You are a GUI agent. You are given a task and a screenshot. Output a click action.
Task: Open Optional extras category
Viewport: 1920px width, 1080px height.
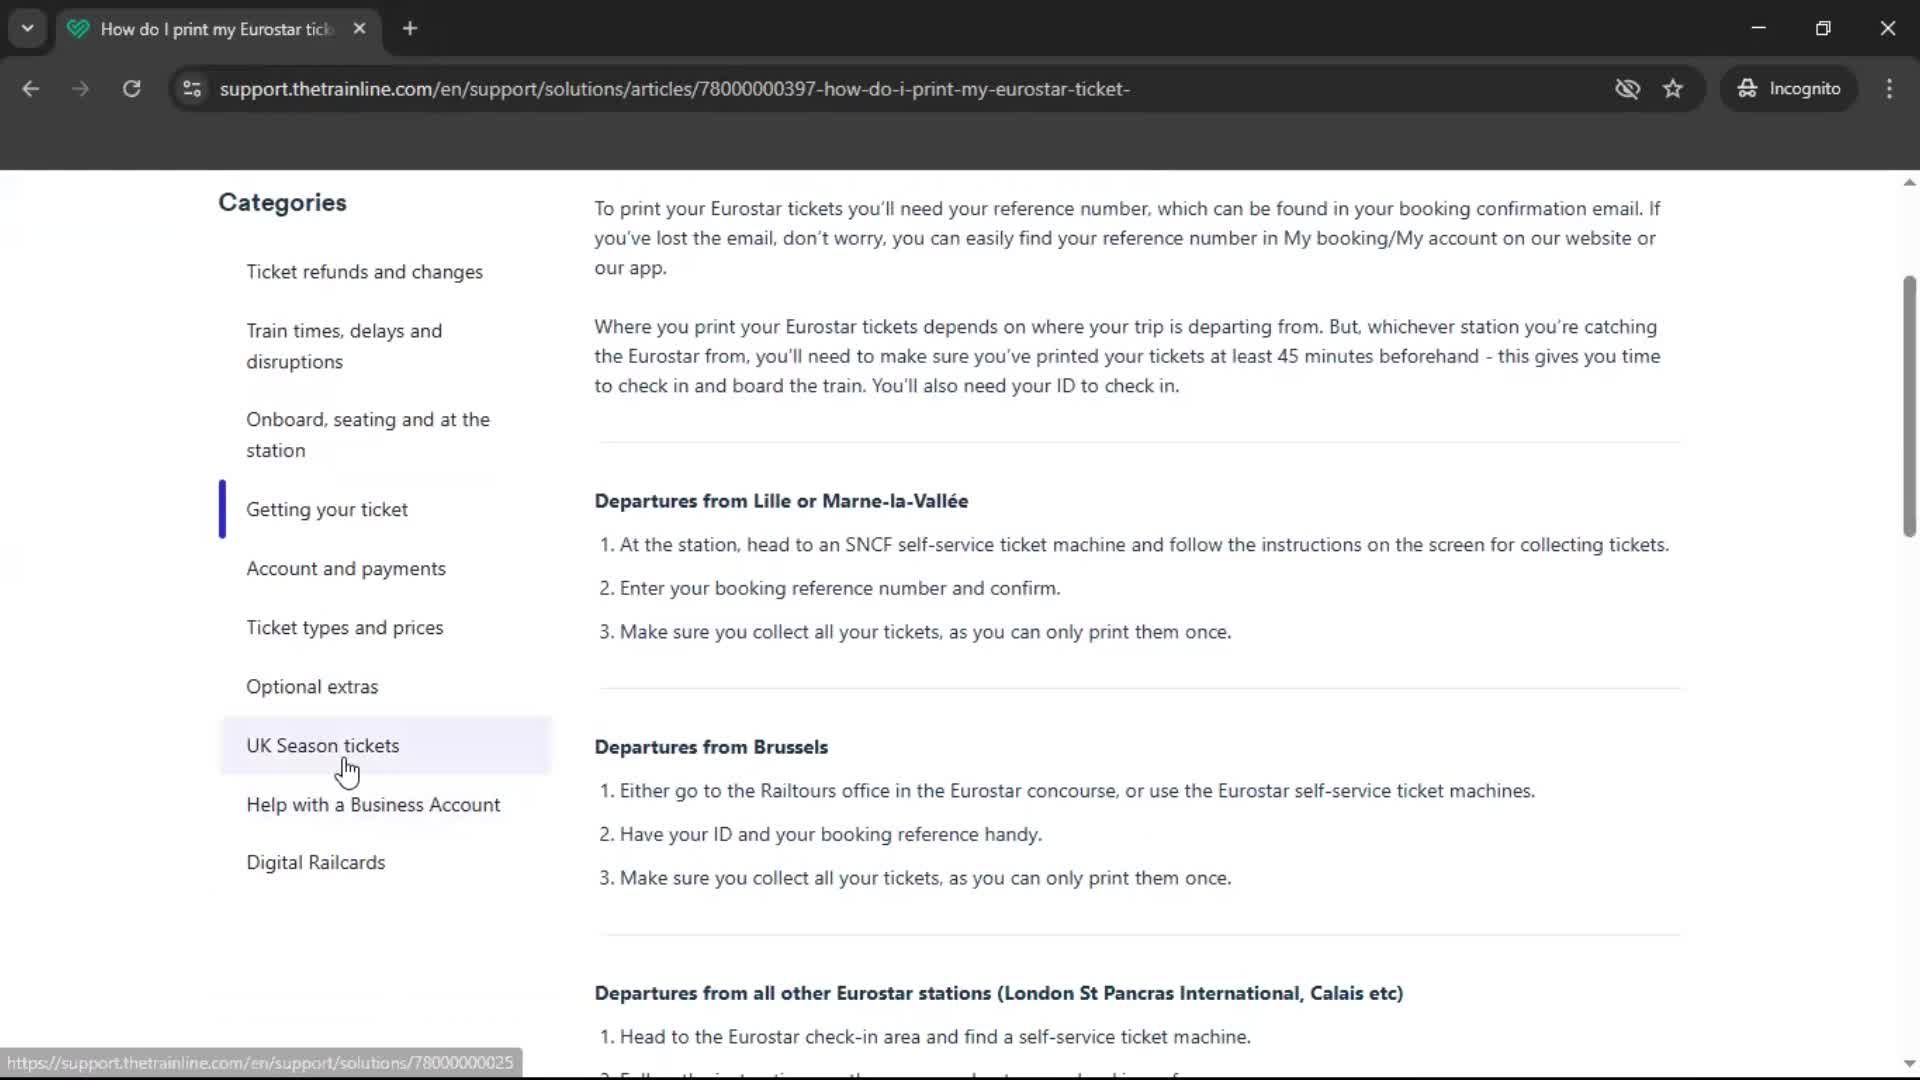(311, 686)
